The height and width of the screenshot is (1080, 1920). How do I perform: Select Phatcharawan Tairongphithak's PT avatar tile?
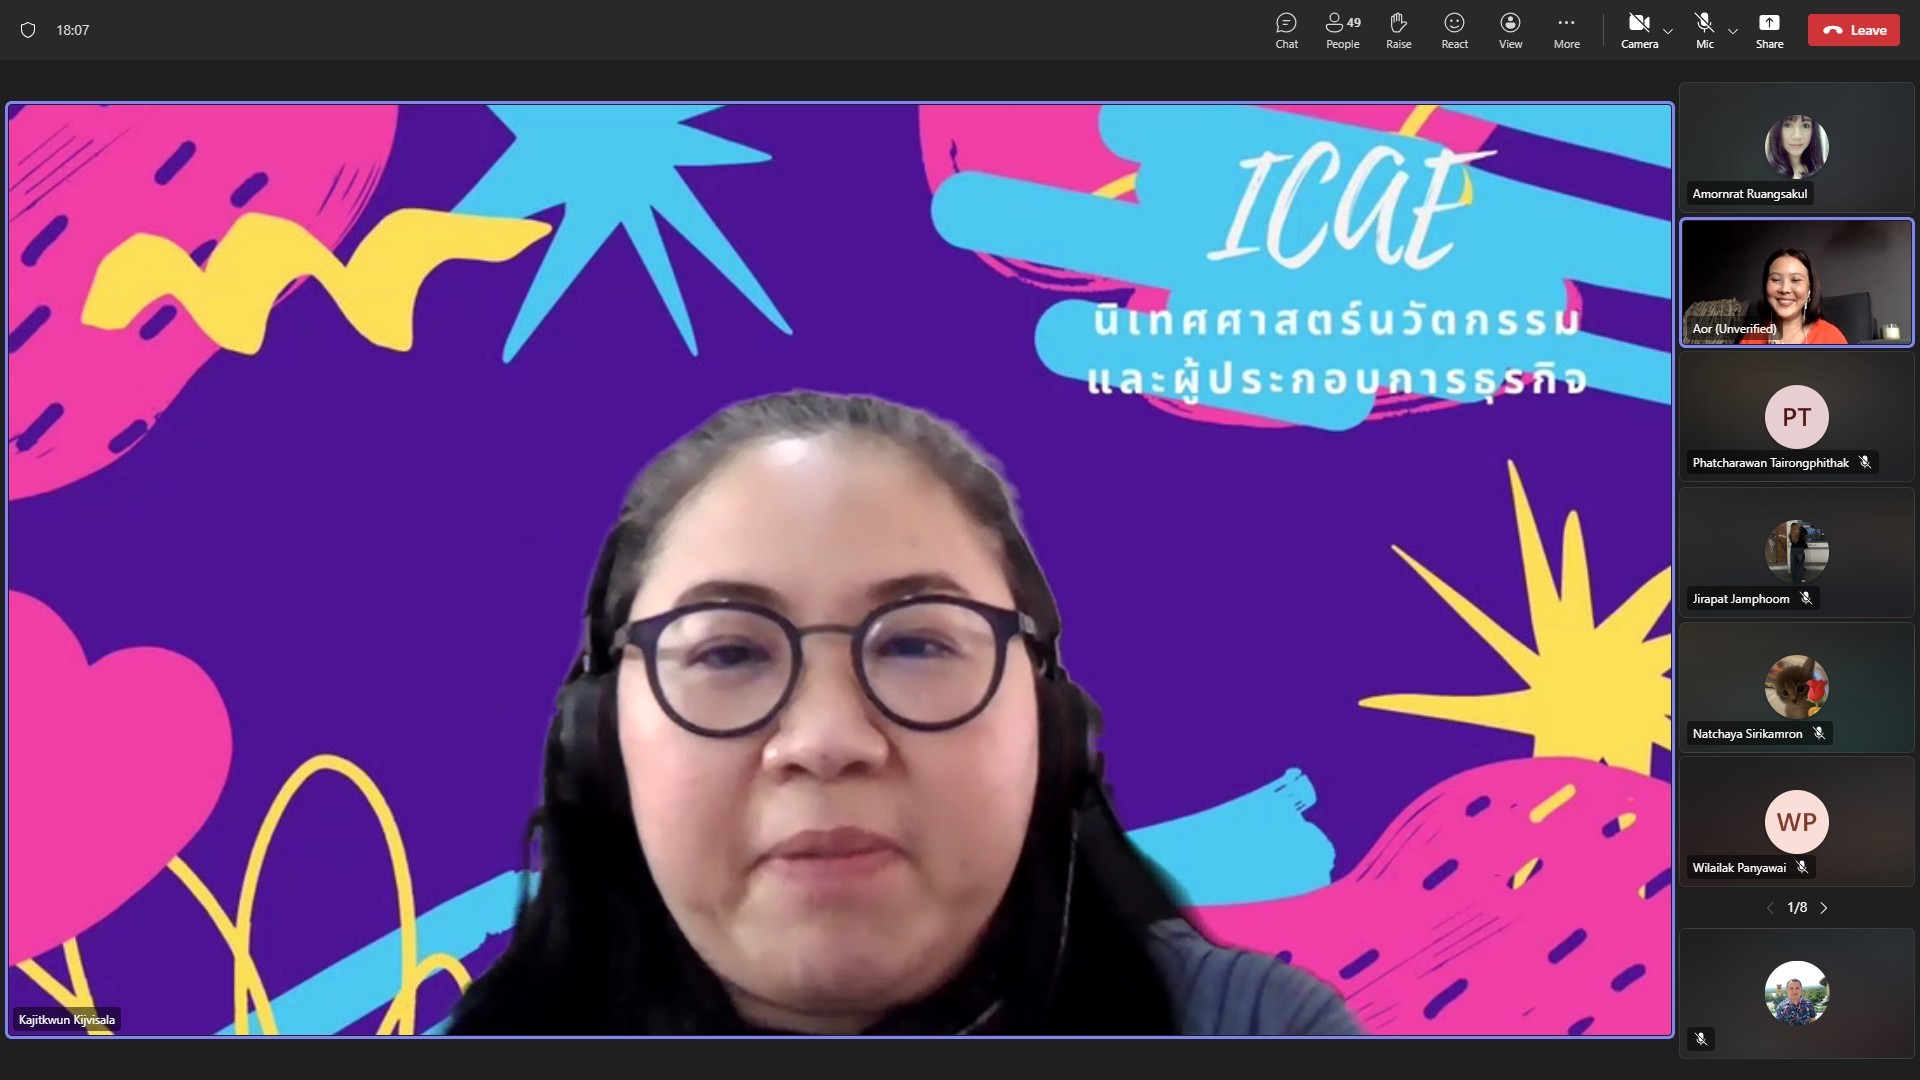pos(1796,417)
